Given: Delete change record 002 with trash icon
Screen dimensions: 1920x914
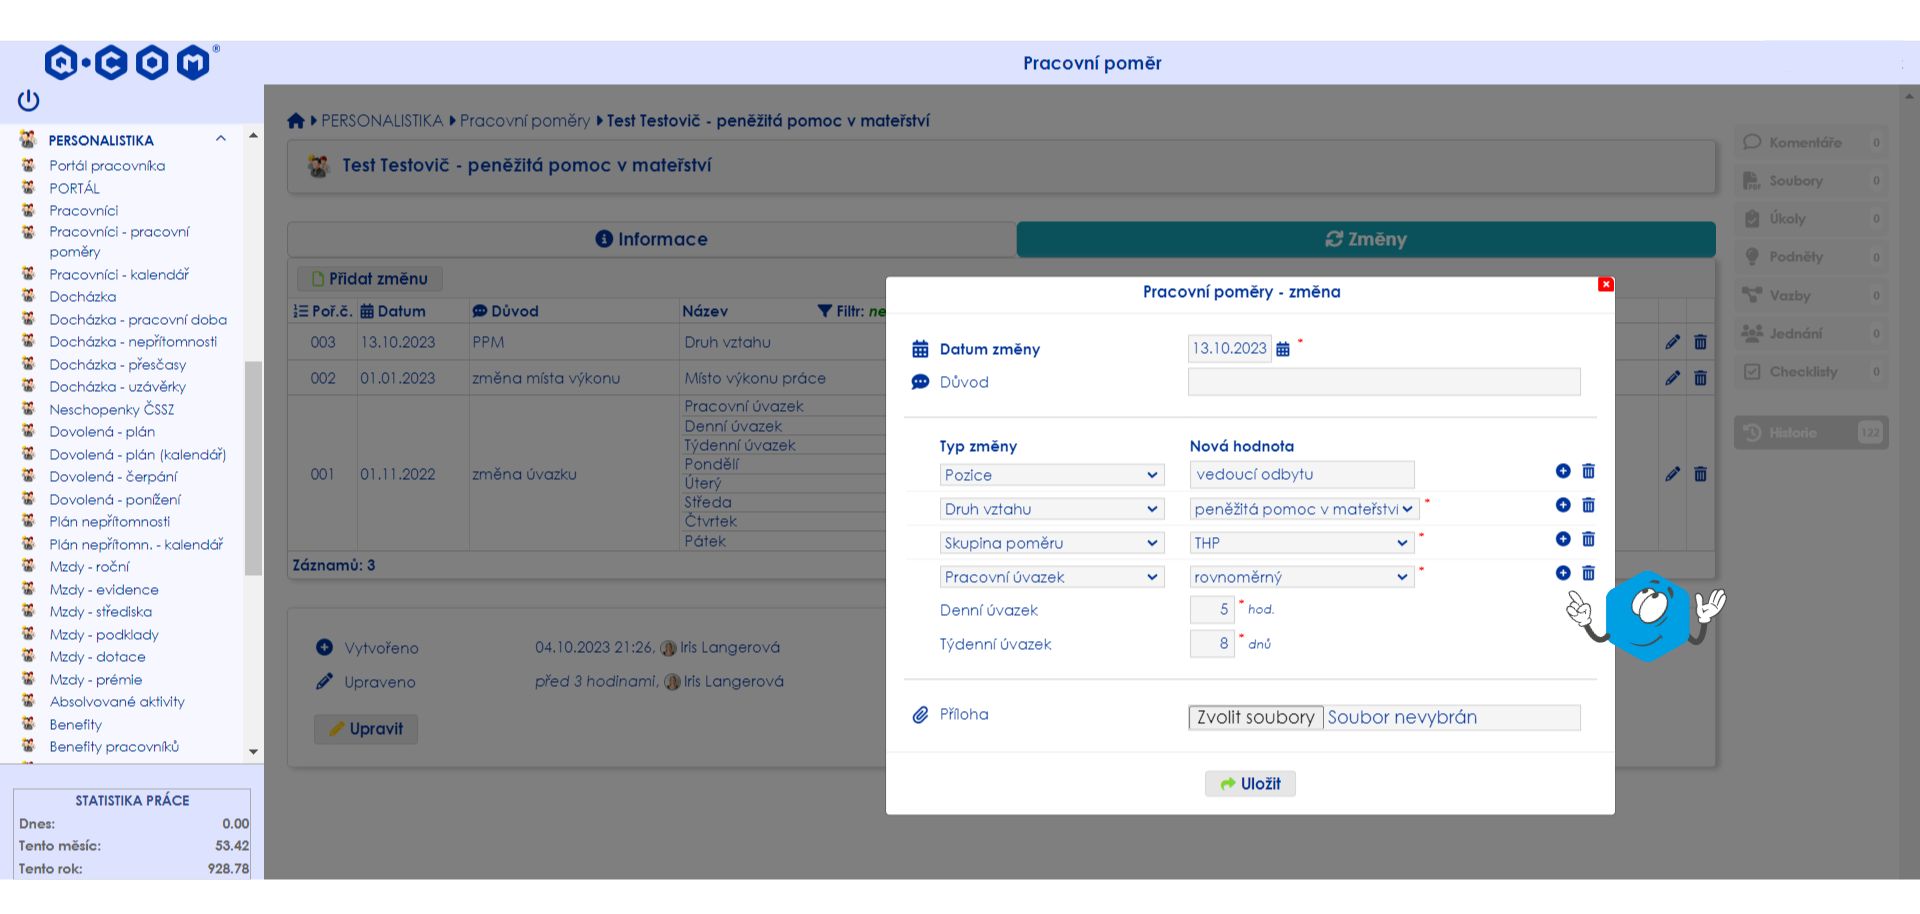Looking at the screenshot, I should coord(1700,378).
